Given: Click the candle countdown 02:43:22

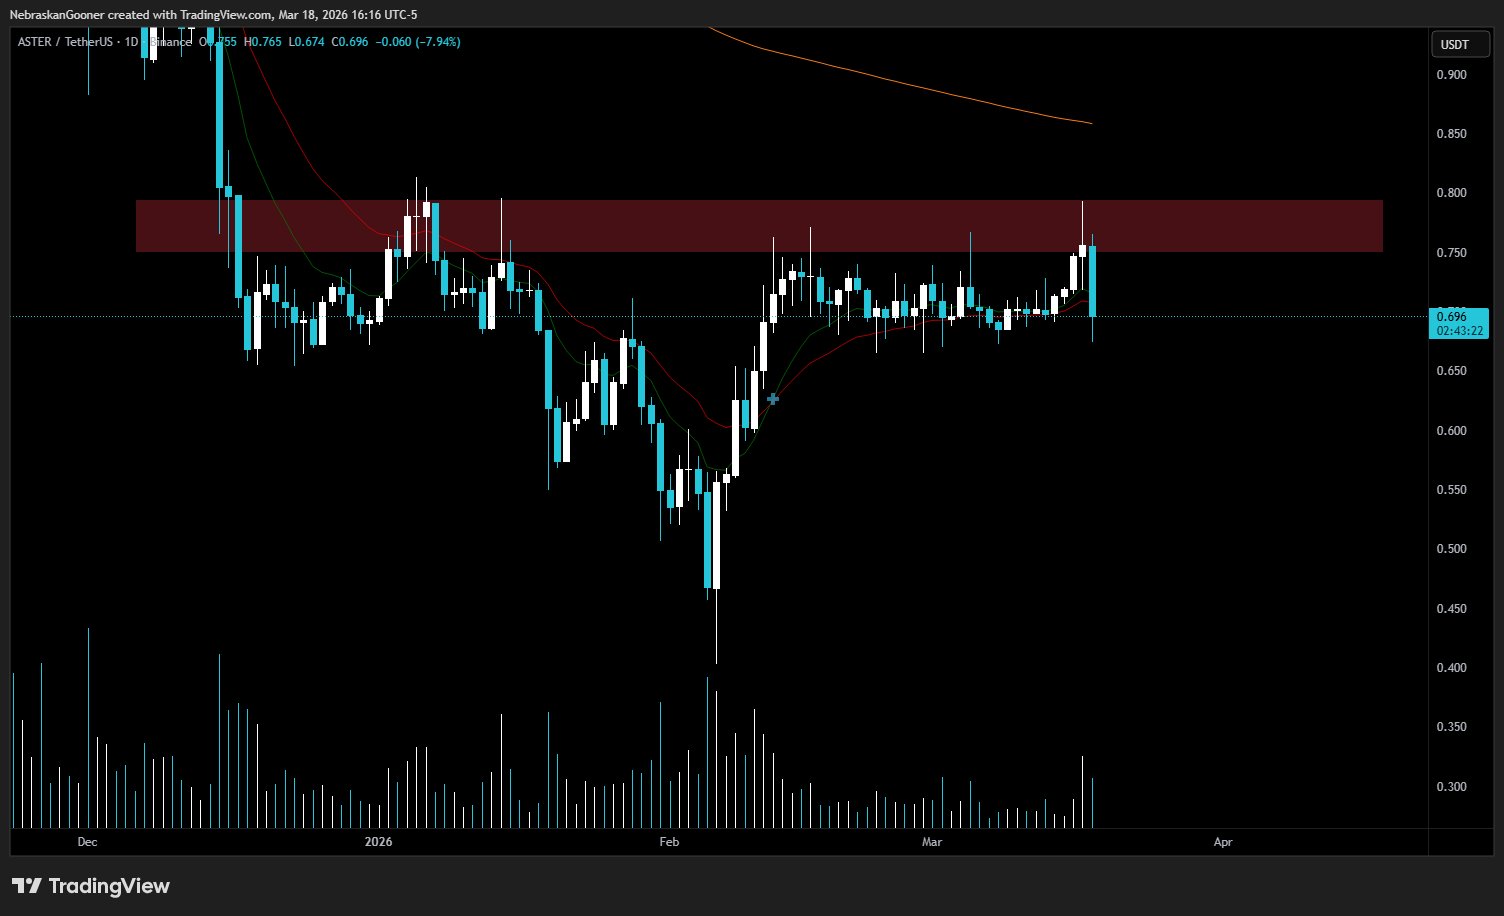Looking at the screenshot, I should tap(1459, 330).
